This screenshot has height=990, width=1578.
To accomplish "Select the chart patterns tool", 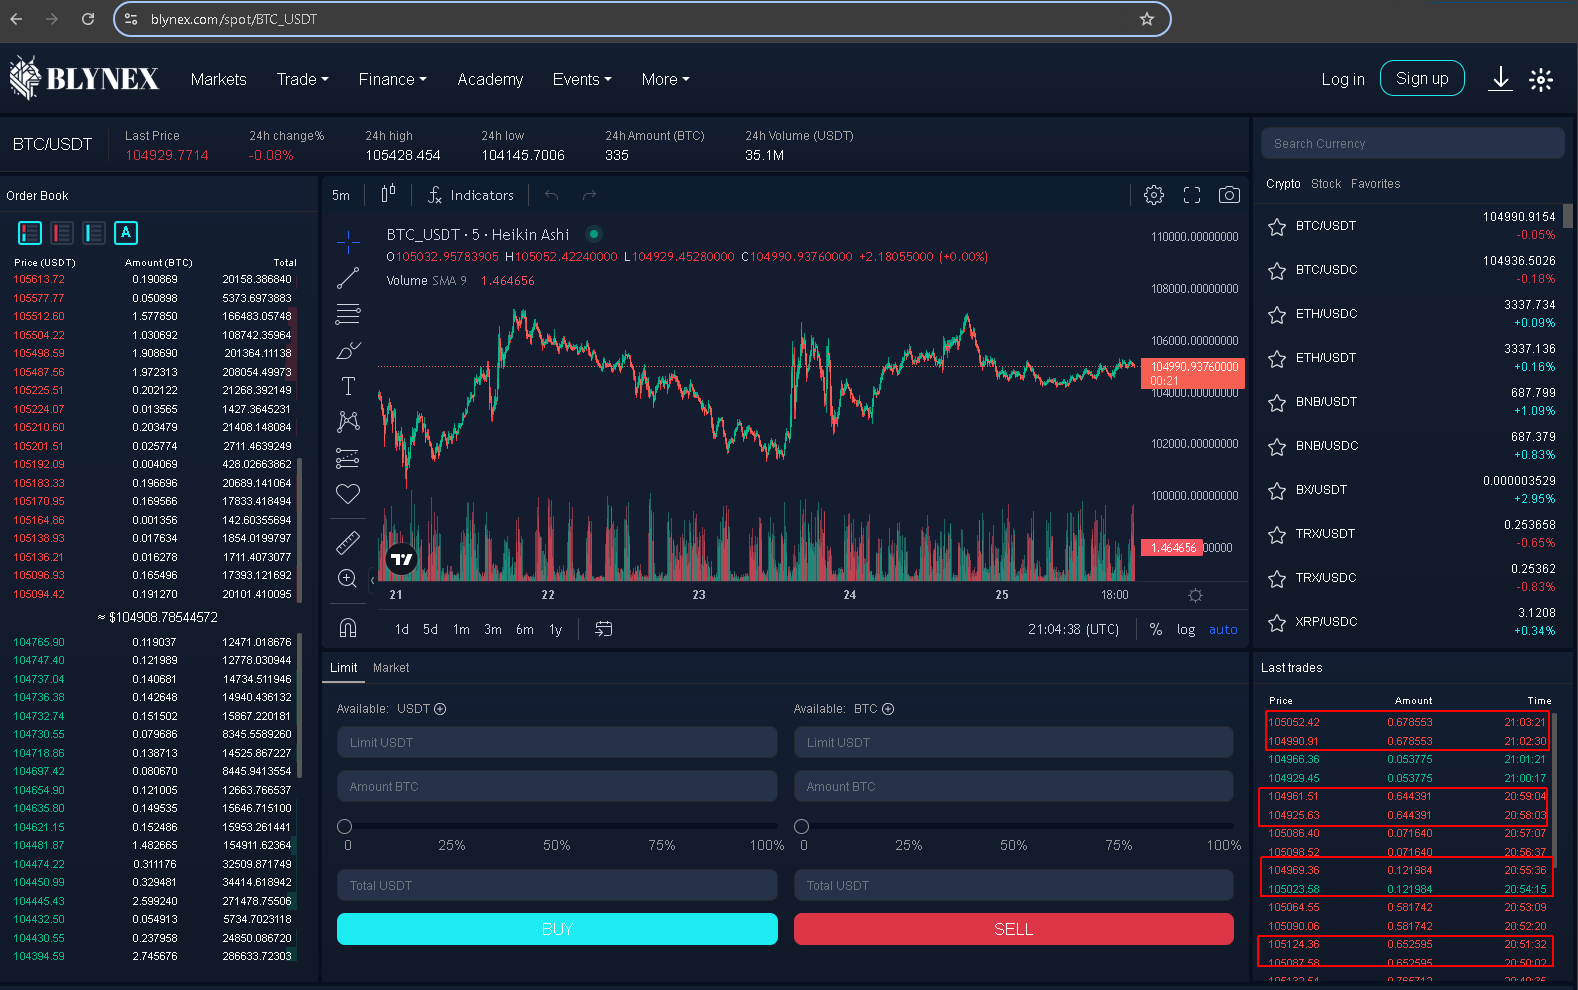I will coord(348,421).
